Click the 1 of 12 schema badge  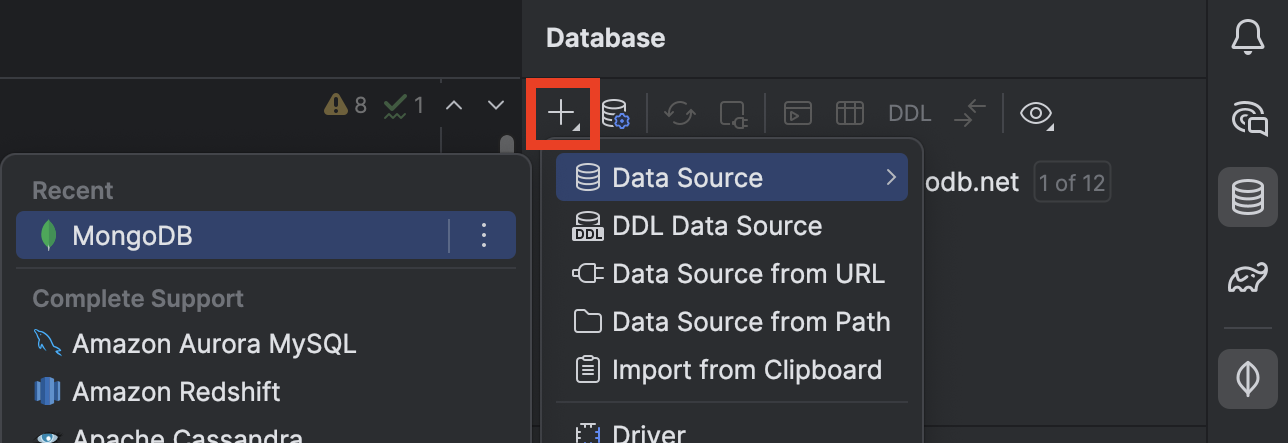1072,183
